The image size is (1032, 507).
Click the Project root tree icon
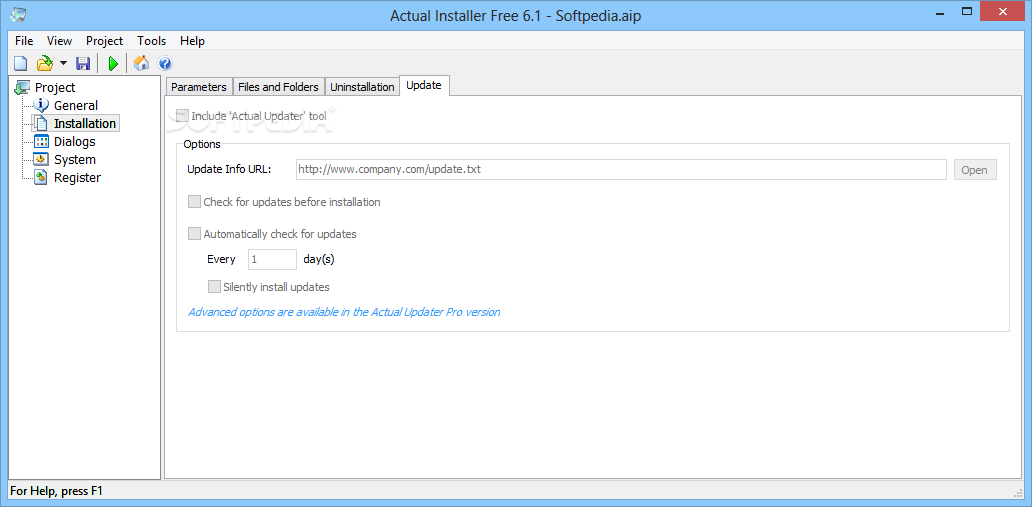[22, 87]
